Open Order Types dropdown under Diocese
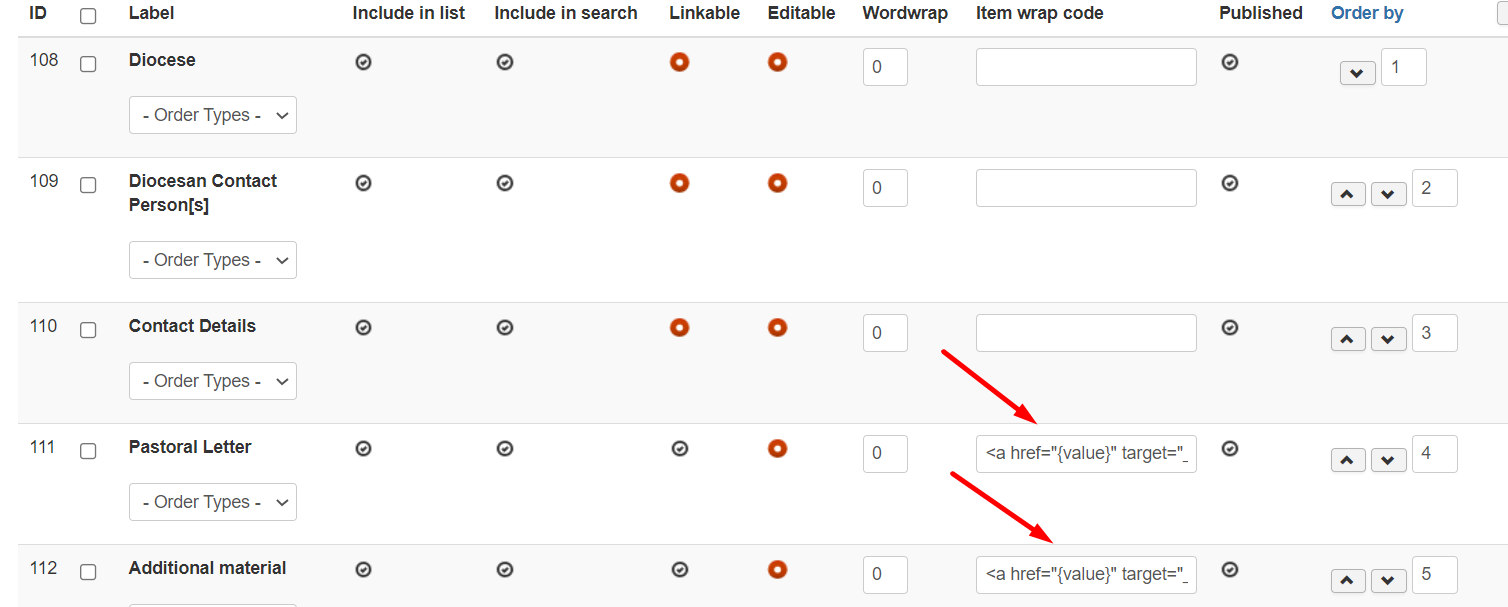1508x607 pixels. 213,115
